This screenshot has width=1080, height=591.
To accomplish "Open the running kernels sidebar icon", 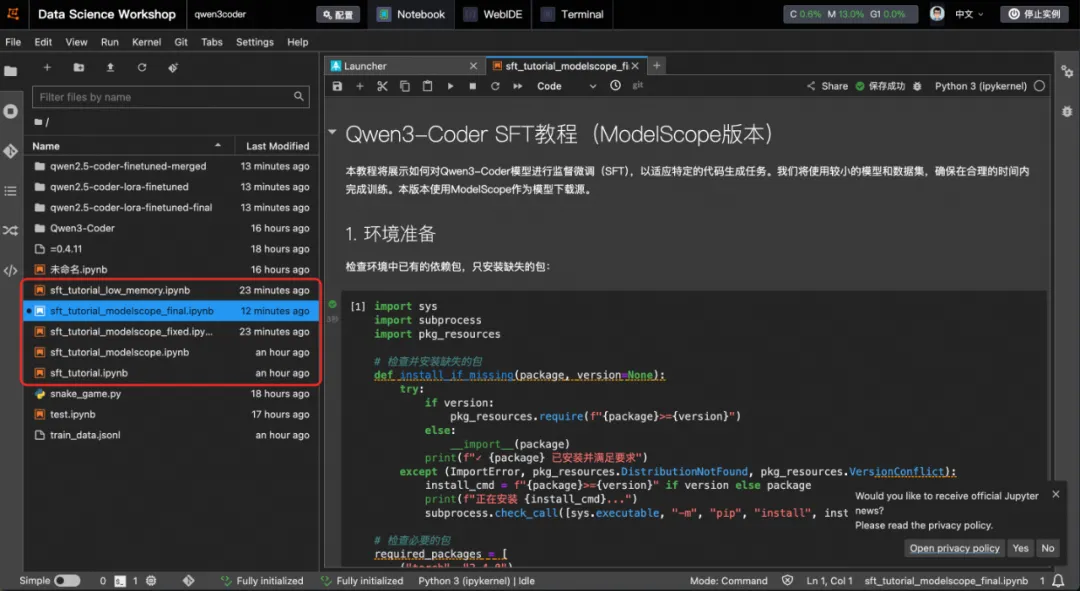I will click(10, 111).
